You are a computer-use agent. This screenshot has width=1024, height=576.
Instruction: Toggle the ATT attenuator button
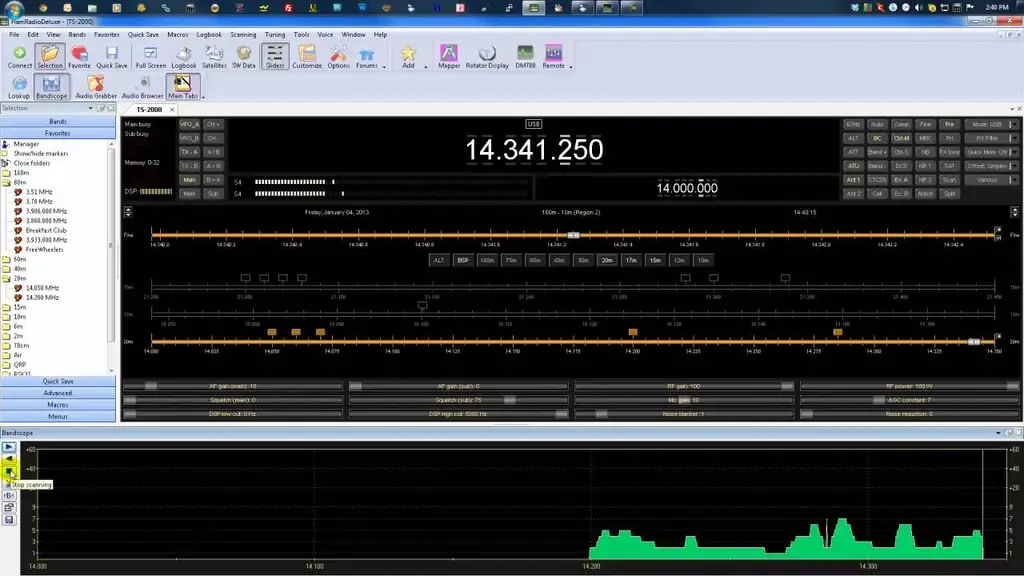(853, 152)
